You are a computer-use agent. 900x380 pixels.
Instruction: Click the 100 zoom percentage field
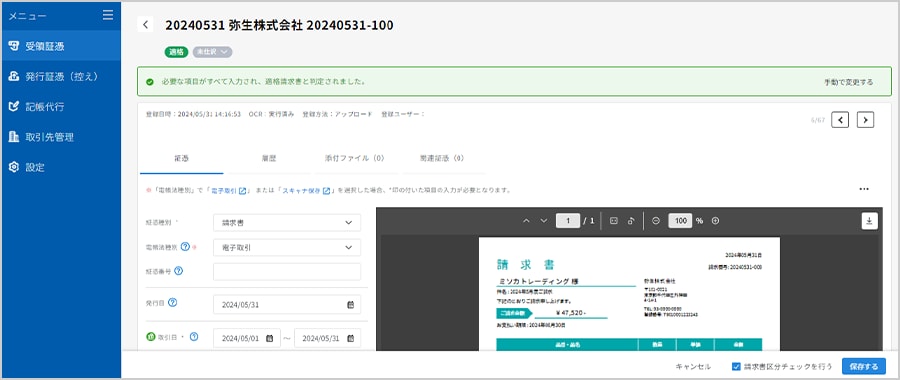pyautogui.click(x=680, y=221)
